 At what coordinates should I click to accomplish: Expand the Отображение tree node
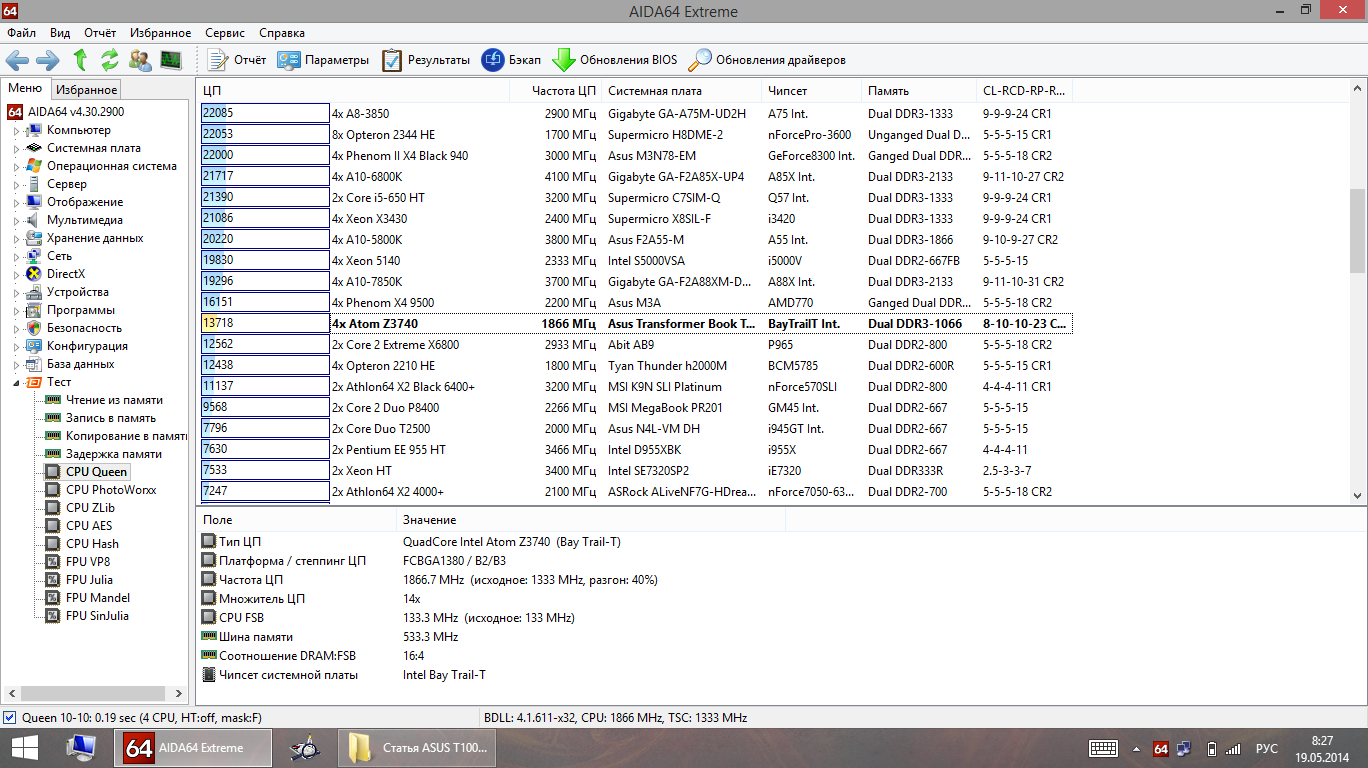point(16,202)
